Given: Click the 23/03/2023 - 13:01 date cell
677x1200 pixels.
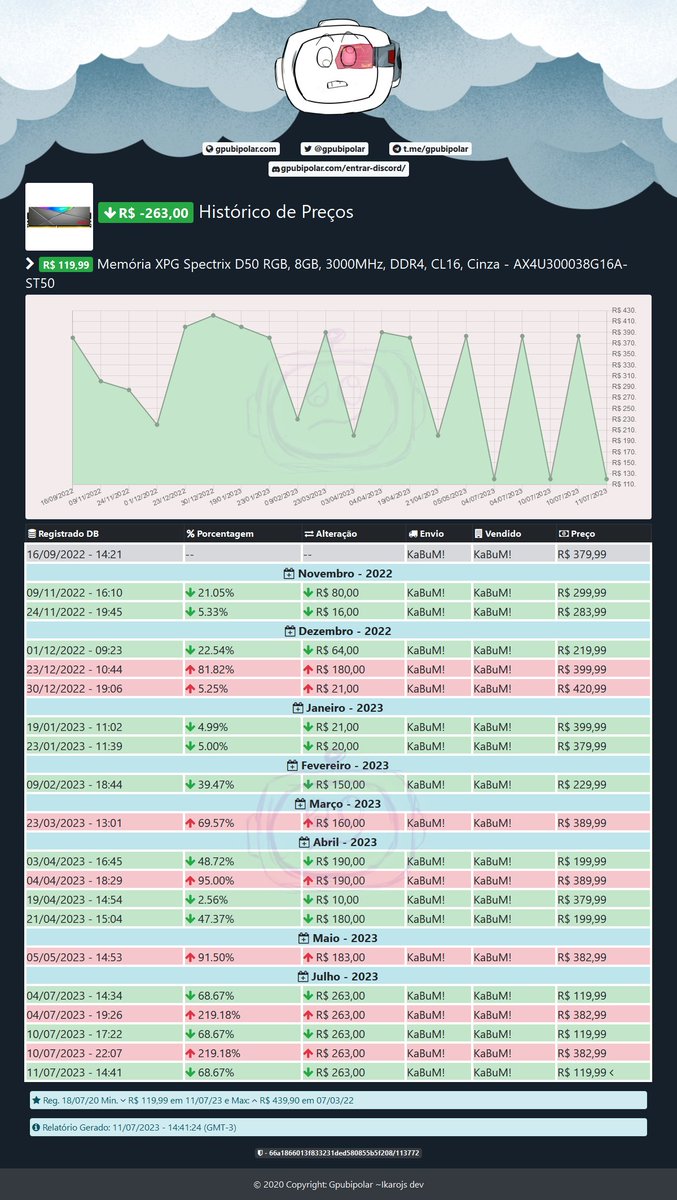Looking at the screenshot, I should tap(104, 823).
